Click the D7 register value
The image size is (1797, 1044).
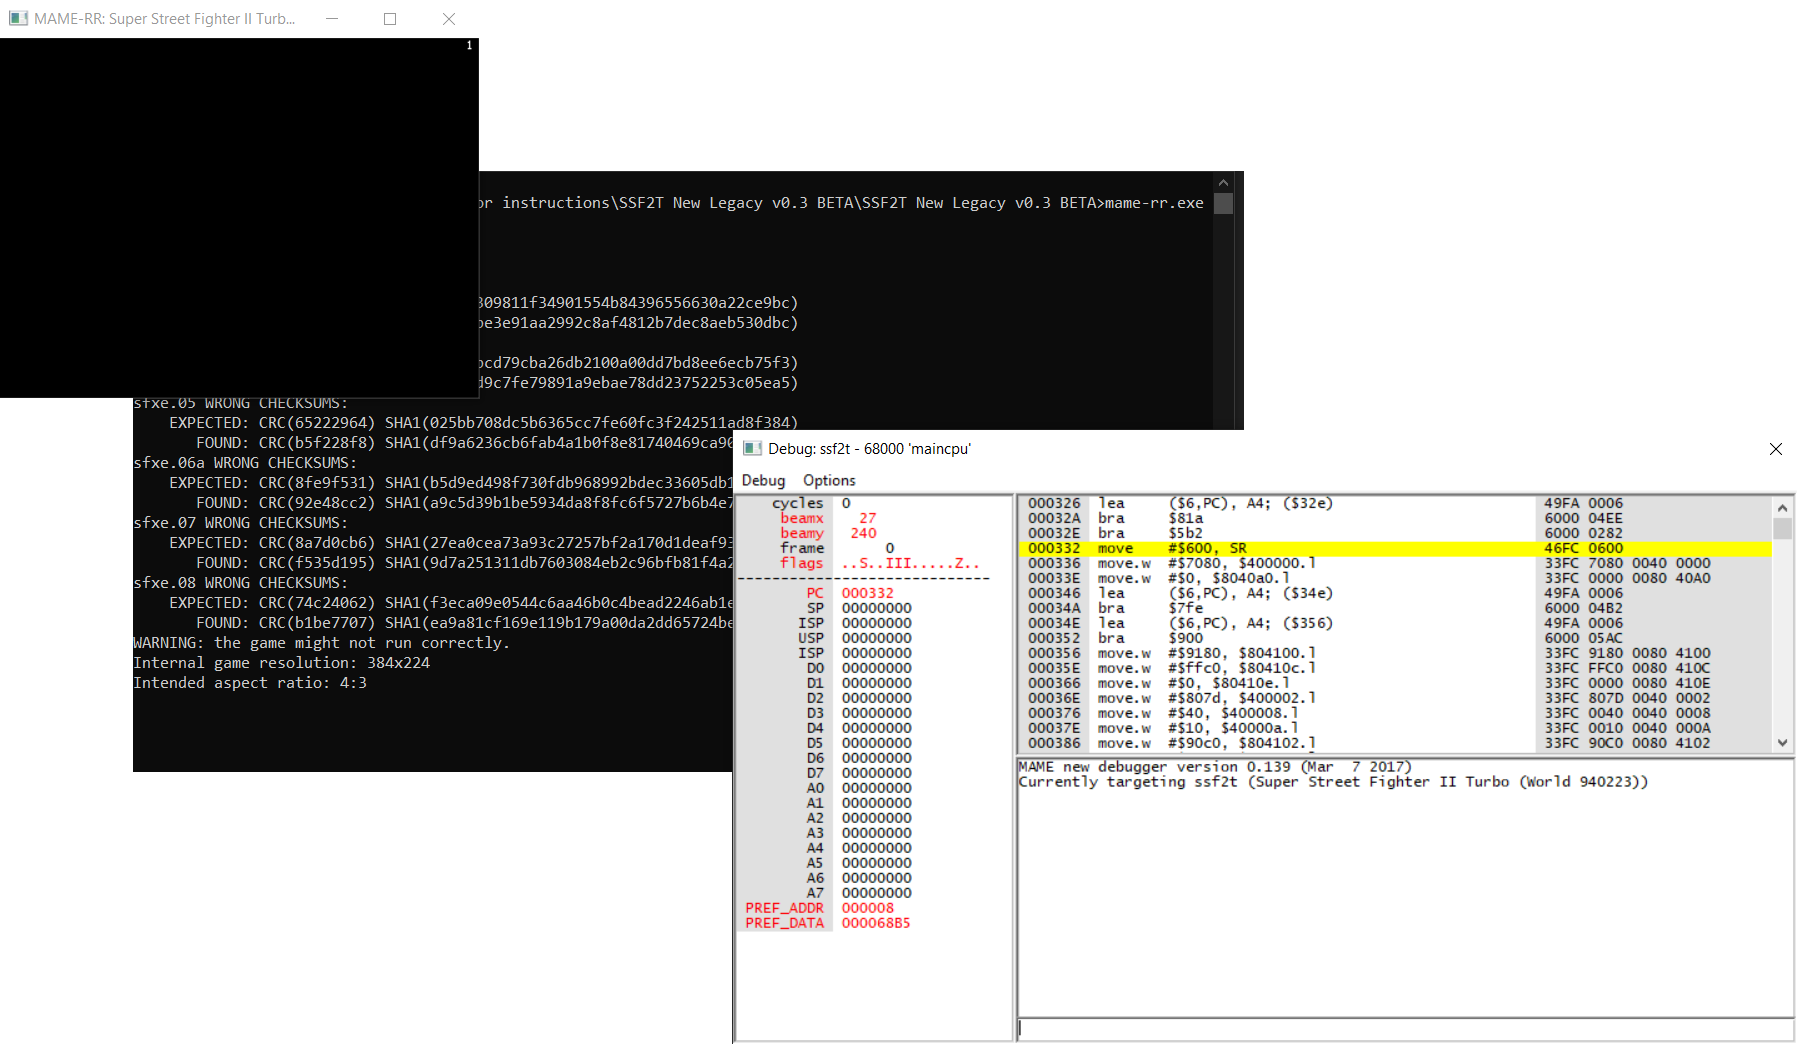pos(876,773)
